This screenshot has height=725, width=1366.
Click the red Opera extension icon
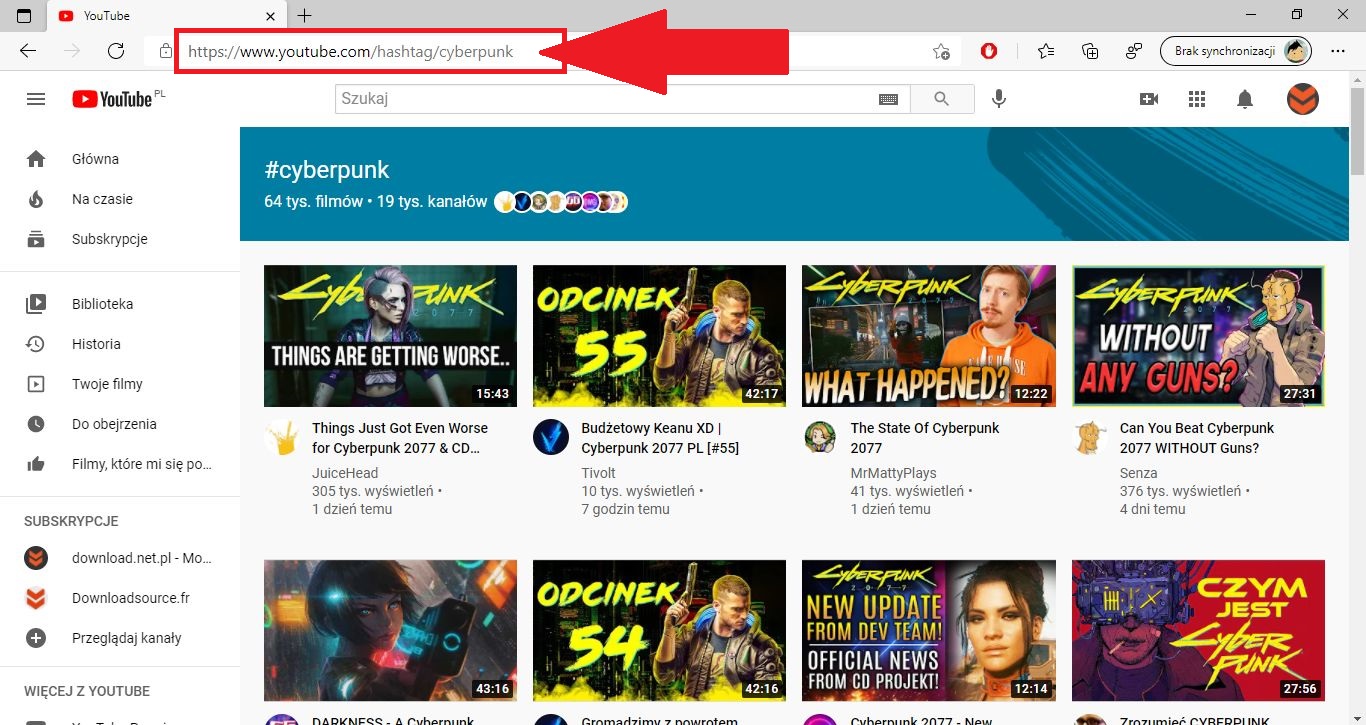(988, 51)
